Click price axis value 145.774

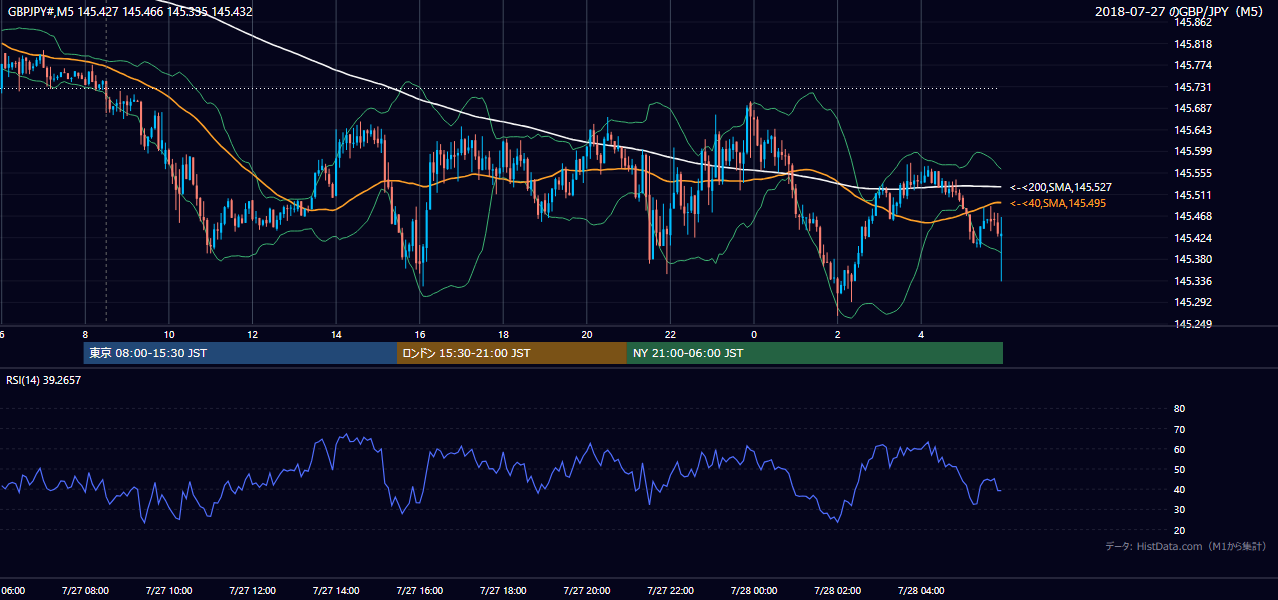1192,66
